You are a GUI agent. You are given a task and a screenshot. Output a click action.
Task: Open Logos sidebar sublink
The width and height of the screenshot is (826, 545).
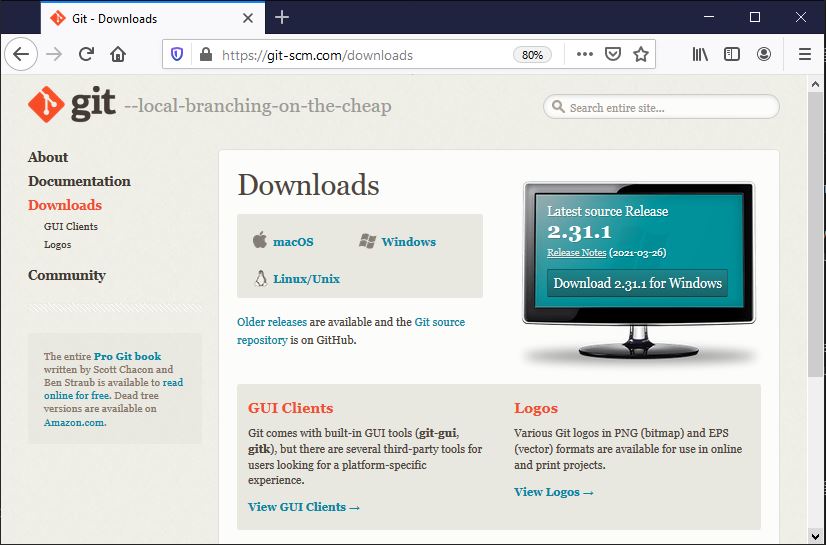tap(57, 245)
